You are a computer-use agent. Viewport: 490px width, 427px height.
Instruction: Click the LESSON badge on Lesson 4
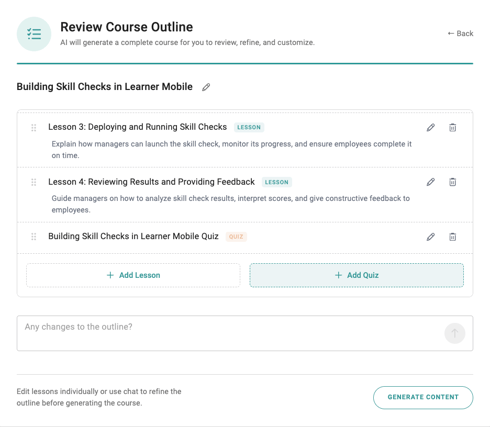(277, 182)
